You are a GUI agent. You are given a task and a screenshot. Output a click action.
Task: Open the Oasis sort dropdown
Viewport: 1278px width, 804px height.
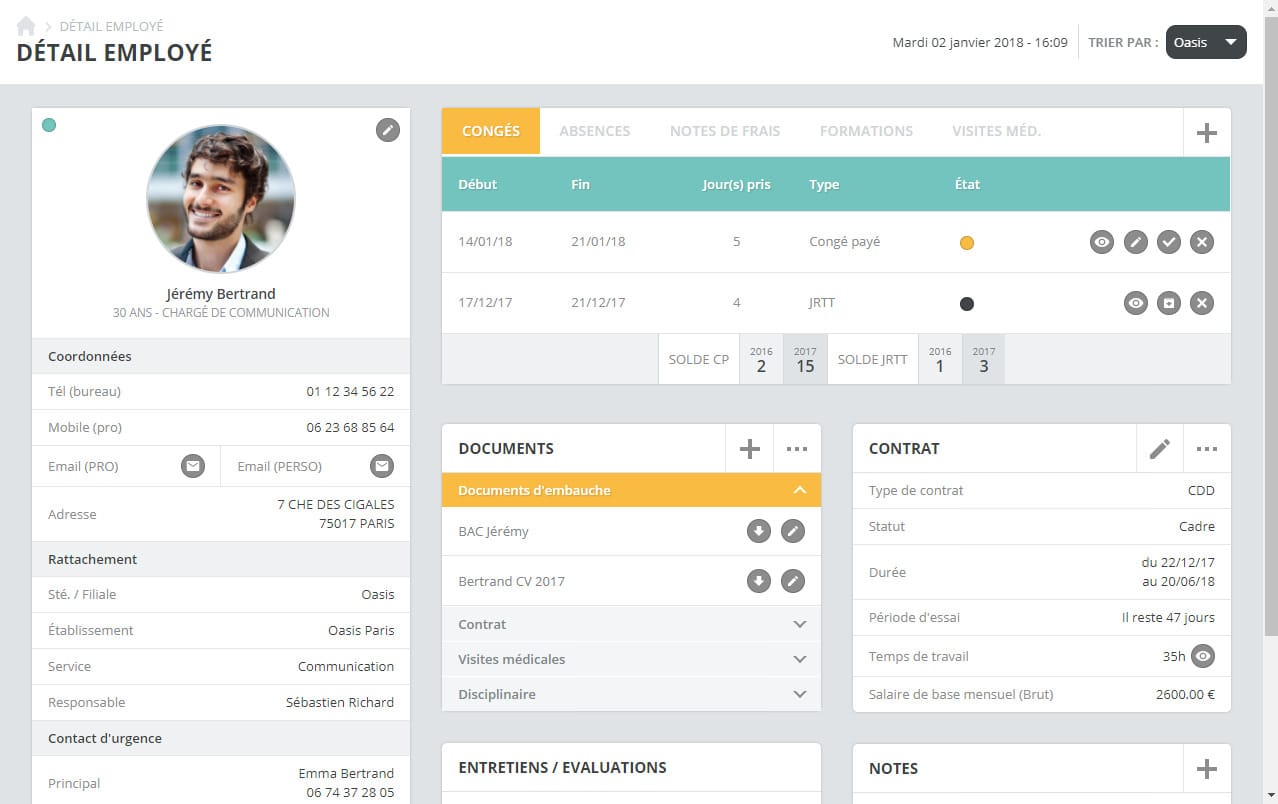coord(1206,42)
